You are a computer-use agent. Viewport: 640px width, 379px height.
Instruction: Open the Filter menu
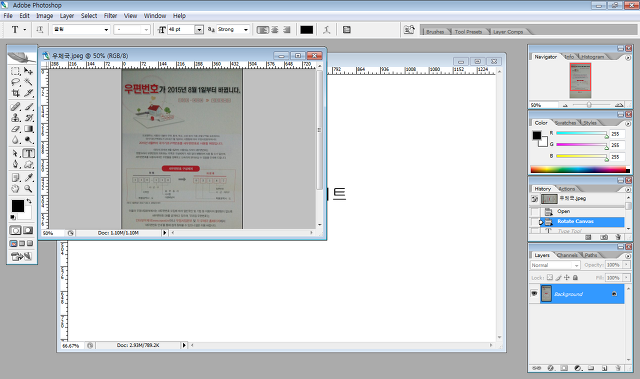[x=110, y=16]
